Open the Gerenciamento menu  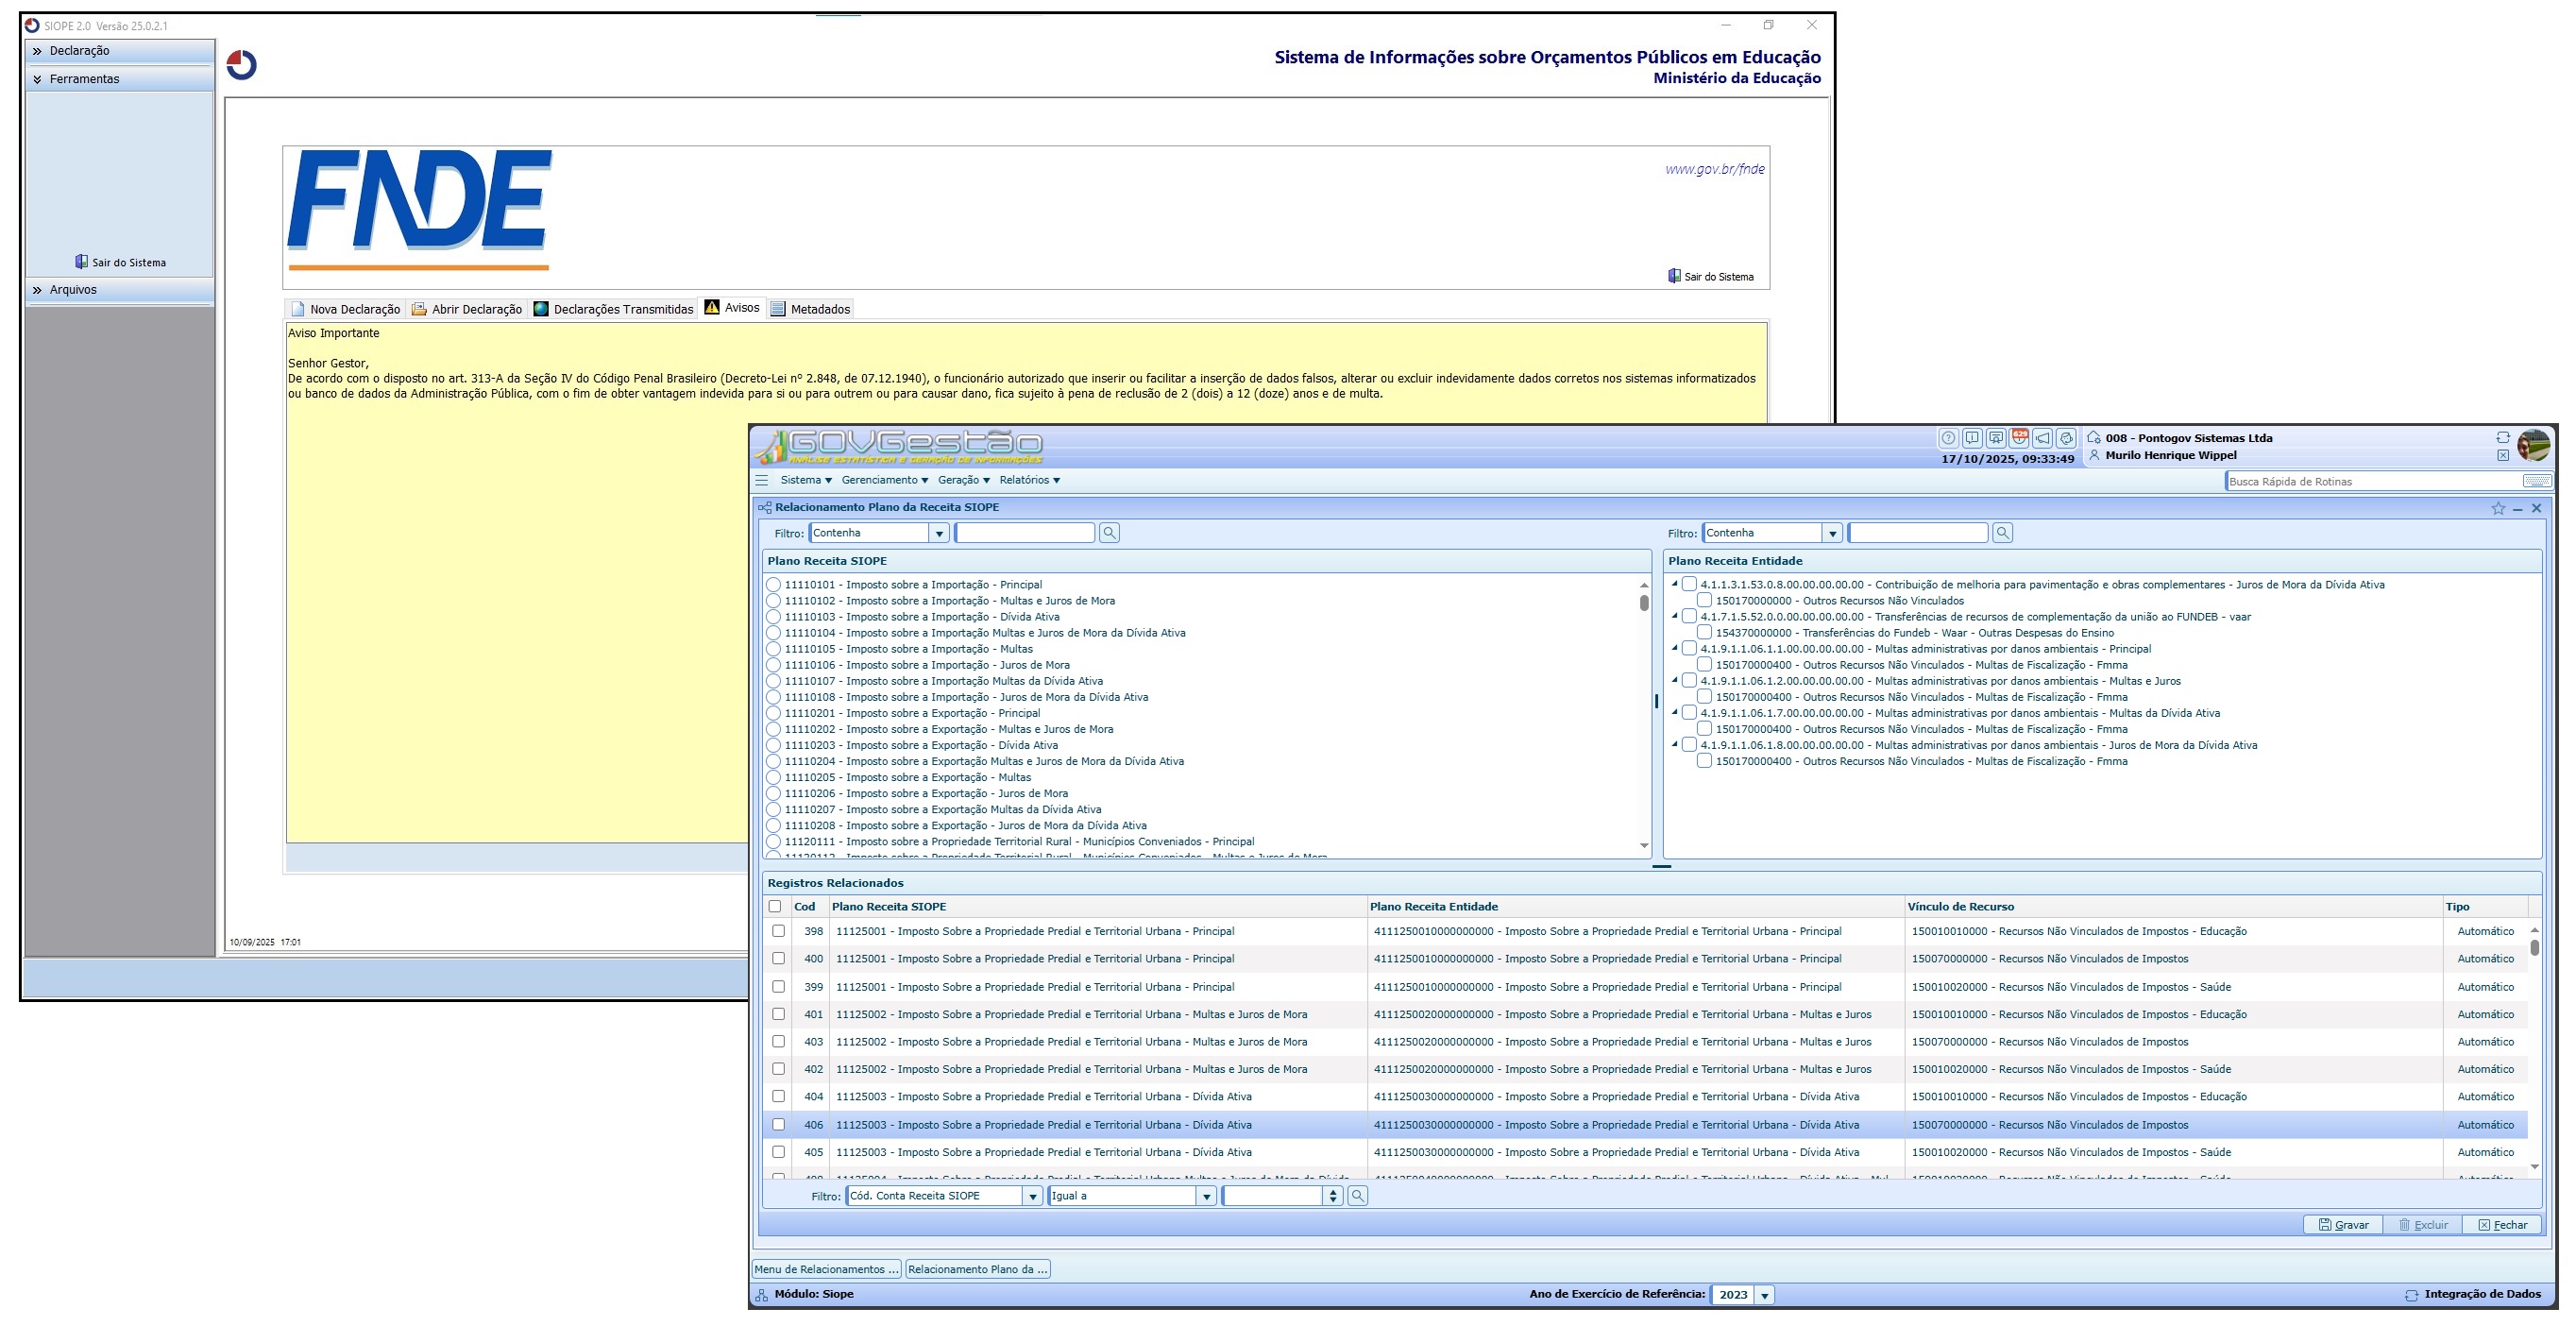click(x=884, y=481)
